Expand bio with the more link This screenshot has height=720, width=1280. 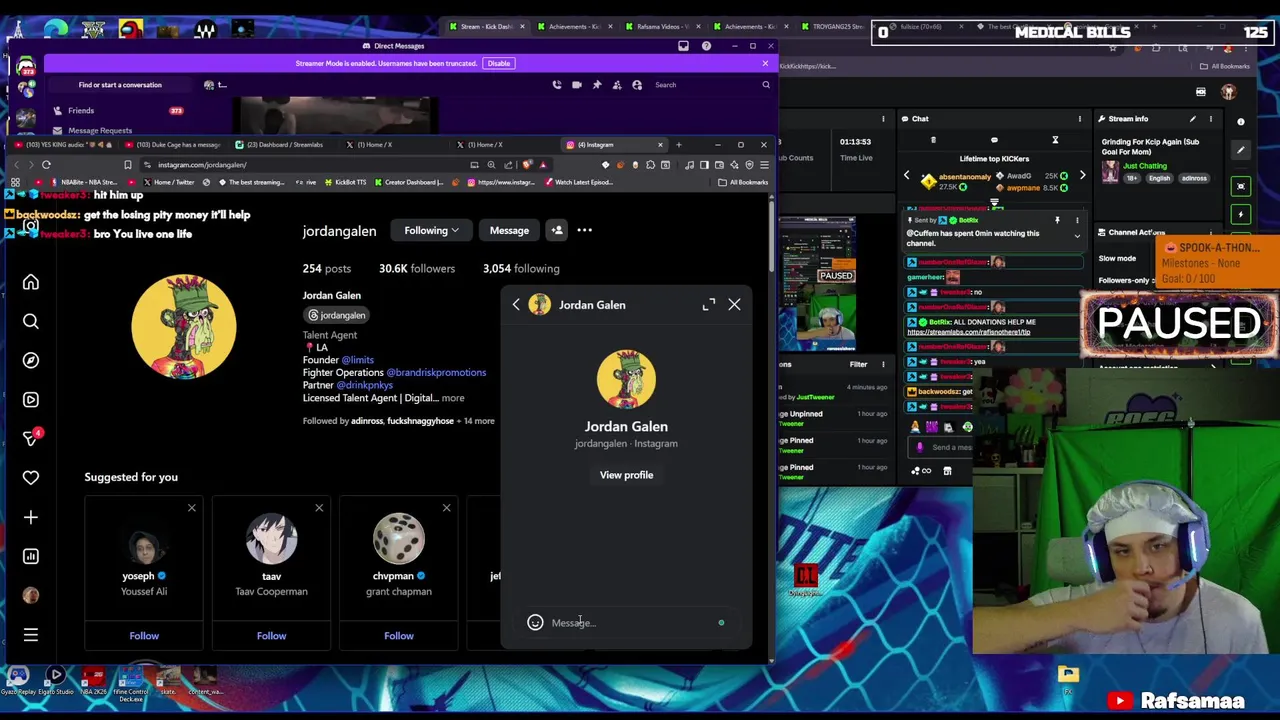[453, 398]
